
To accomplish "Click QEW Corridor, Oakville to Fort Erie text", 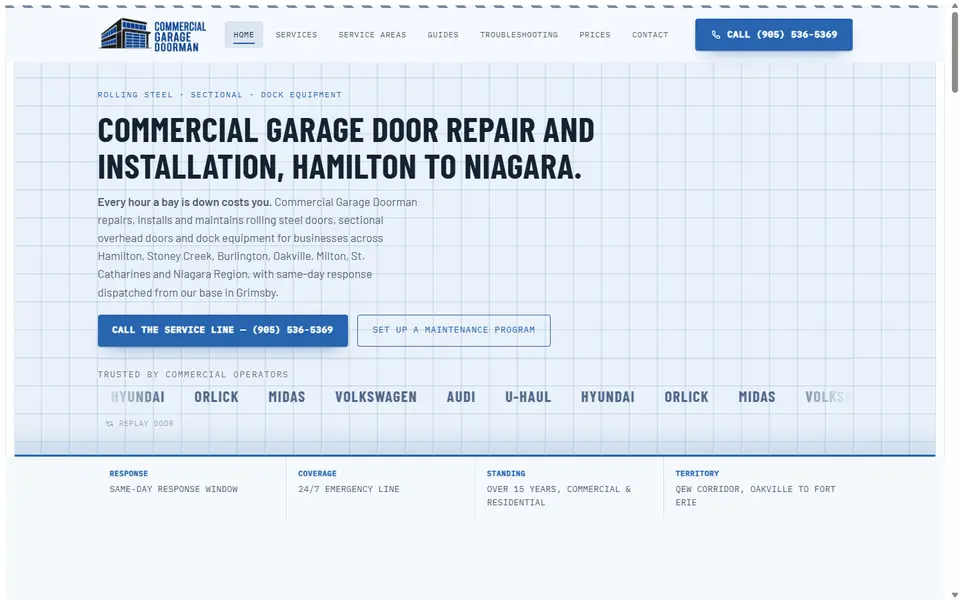I will click(x=755, y=496).
